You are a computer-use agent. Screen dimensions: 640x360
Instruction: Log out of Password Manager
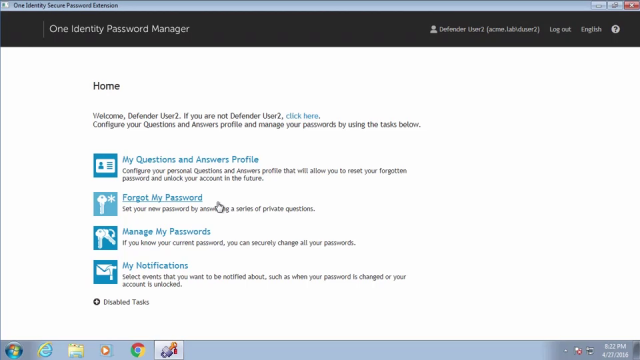pyautogui.click(x=560, y=29)
